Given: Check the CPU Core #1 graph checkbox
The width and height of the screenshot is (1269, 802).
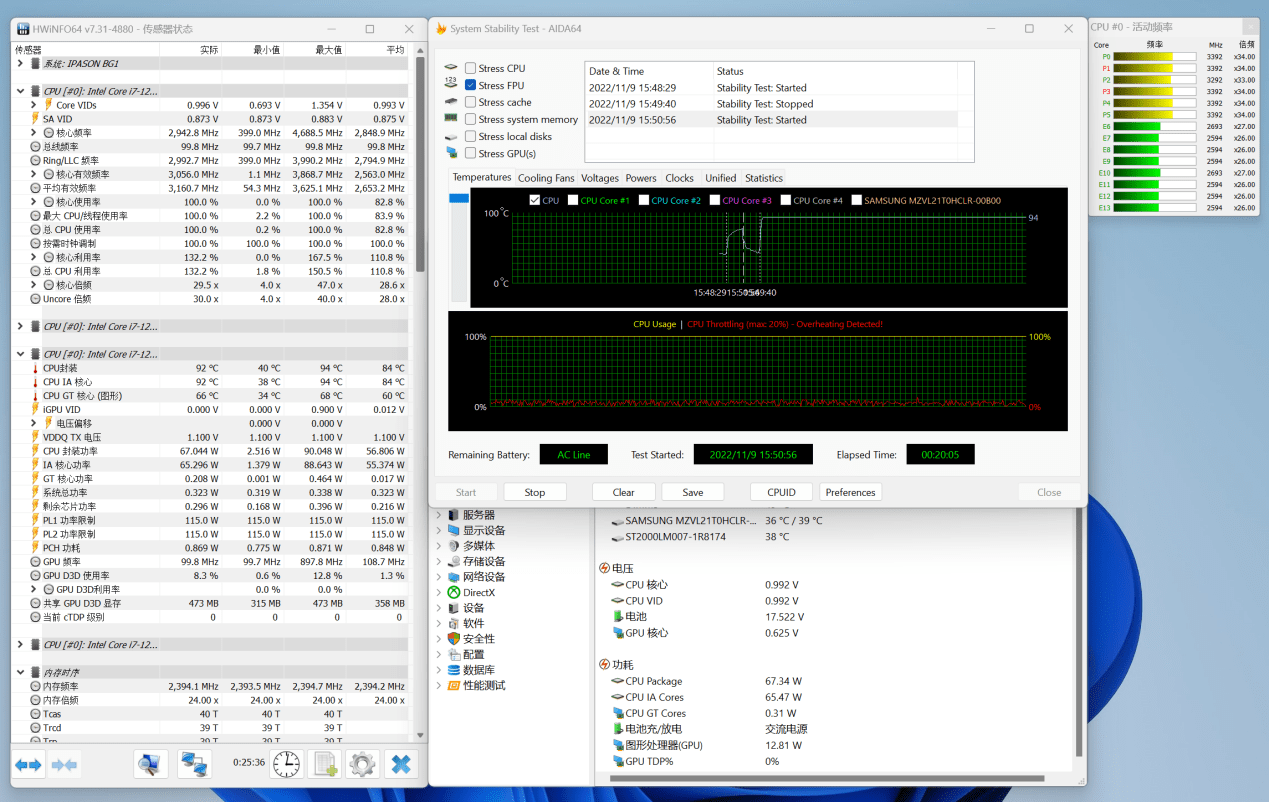Looking at the screenshot, I should 573,200.
